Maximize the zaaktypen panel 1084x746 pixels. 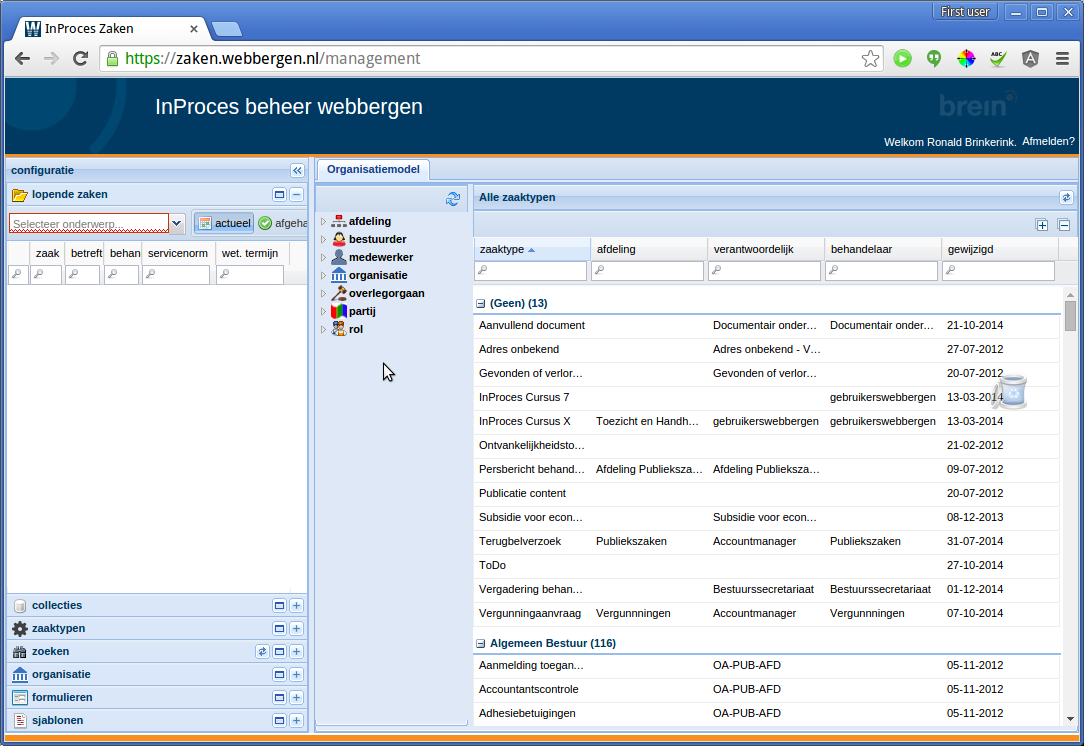point(279,628)
